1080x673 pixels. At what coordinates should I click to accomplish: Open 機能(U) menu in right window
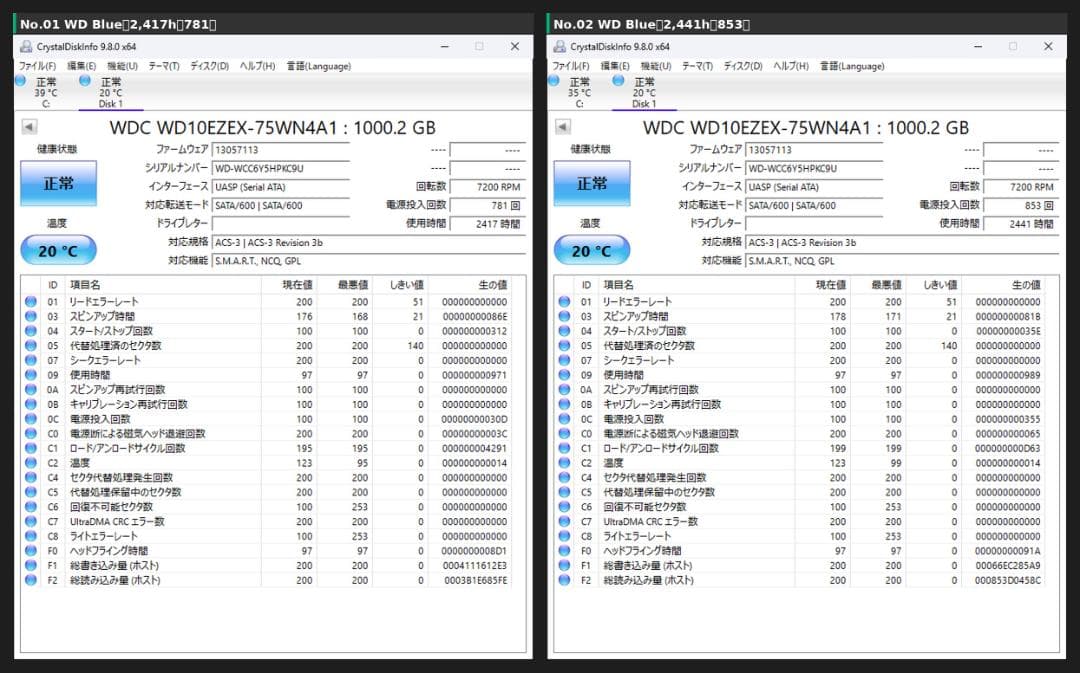tap(656, 66)
